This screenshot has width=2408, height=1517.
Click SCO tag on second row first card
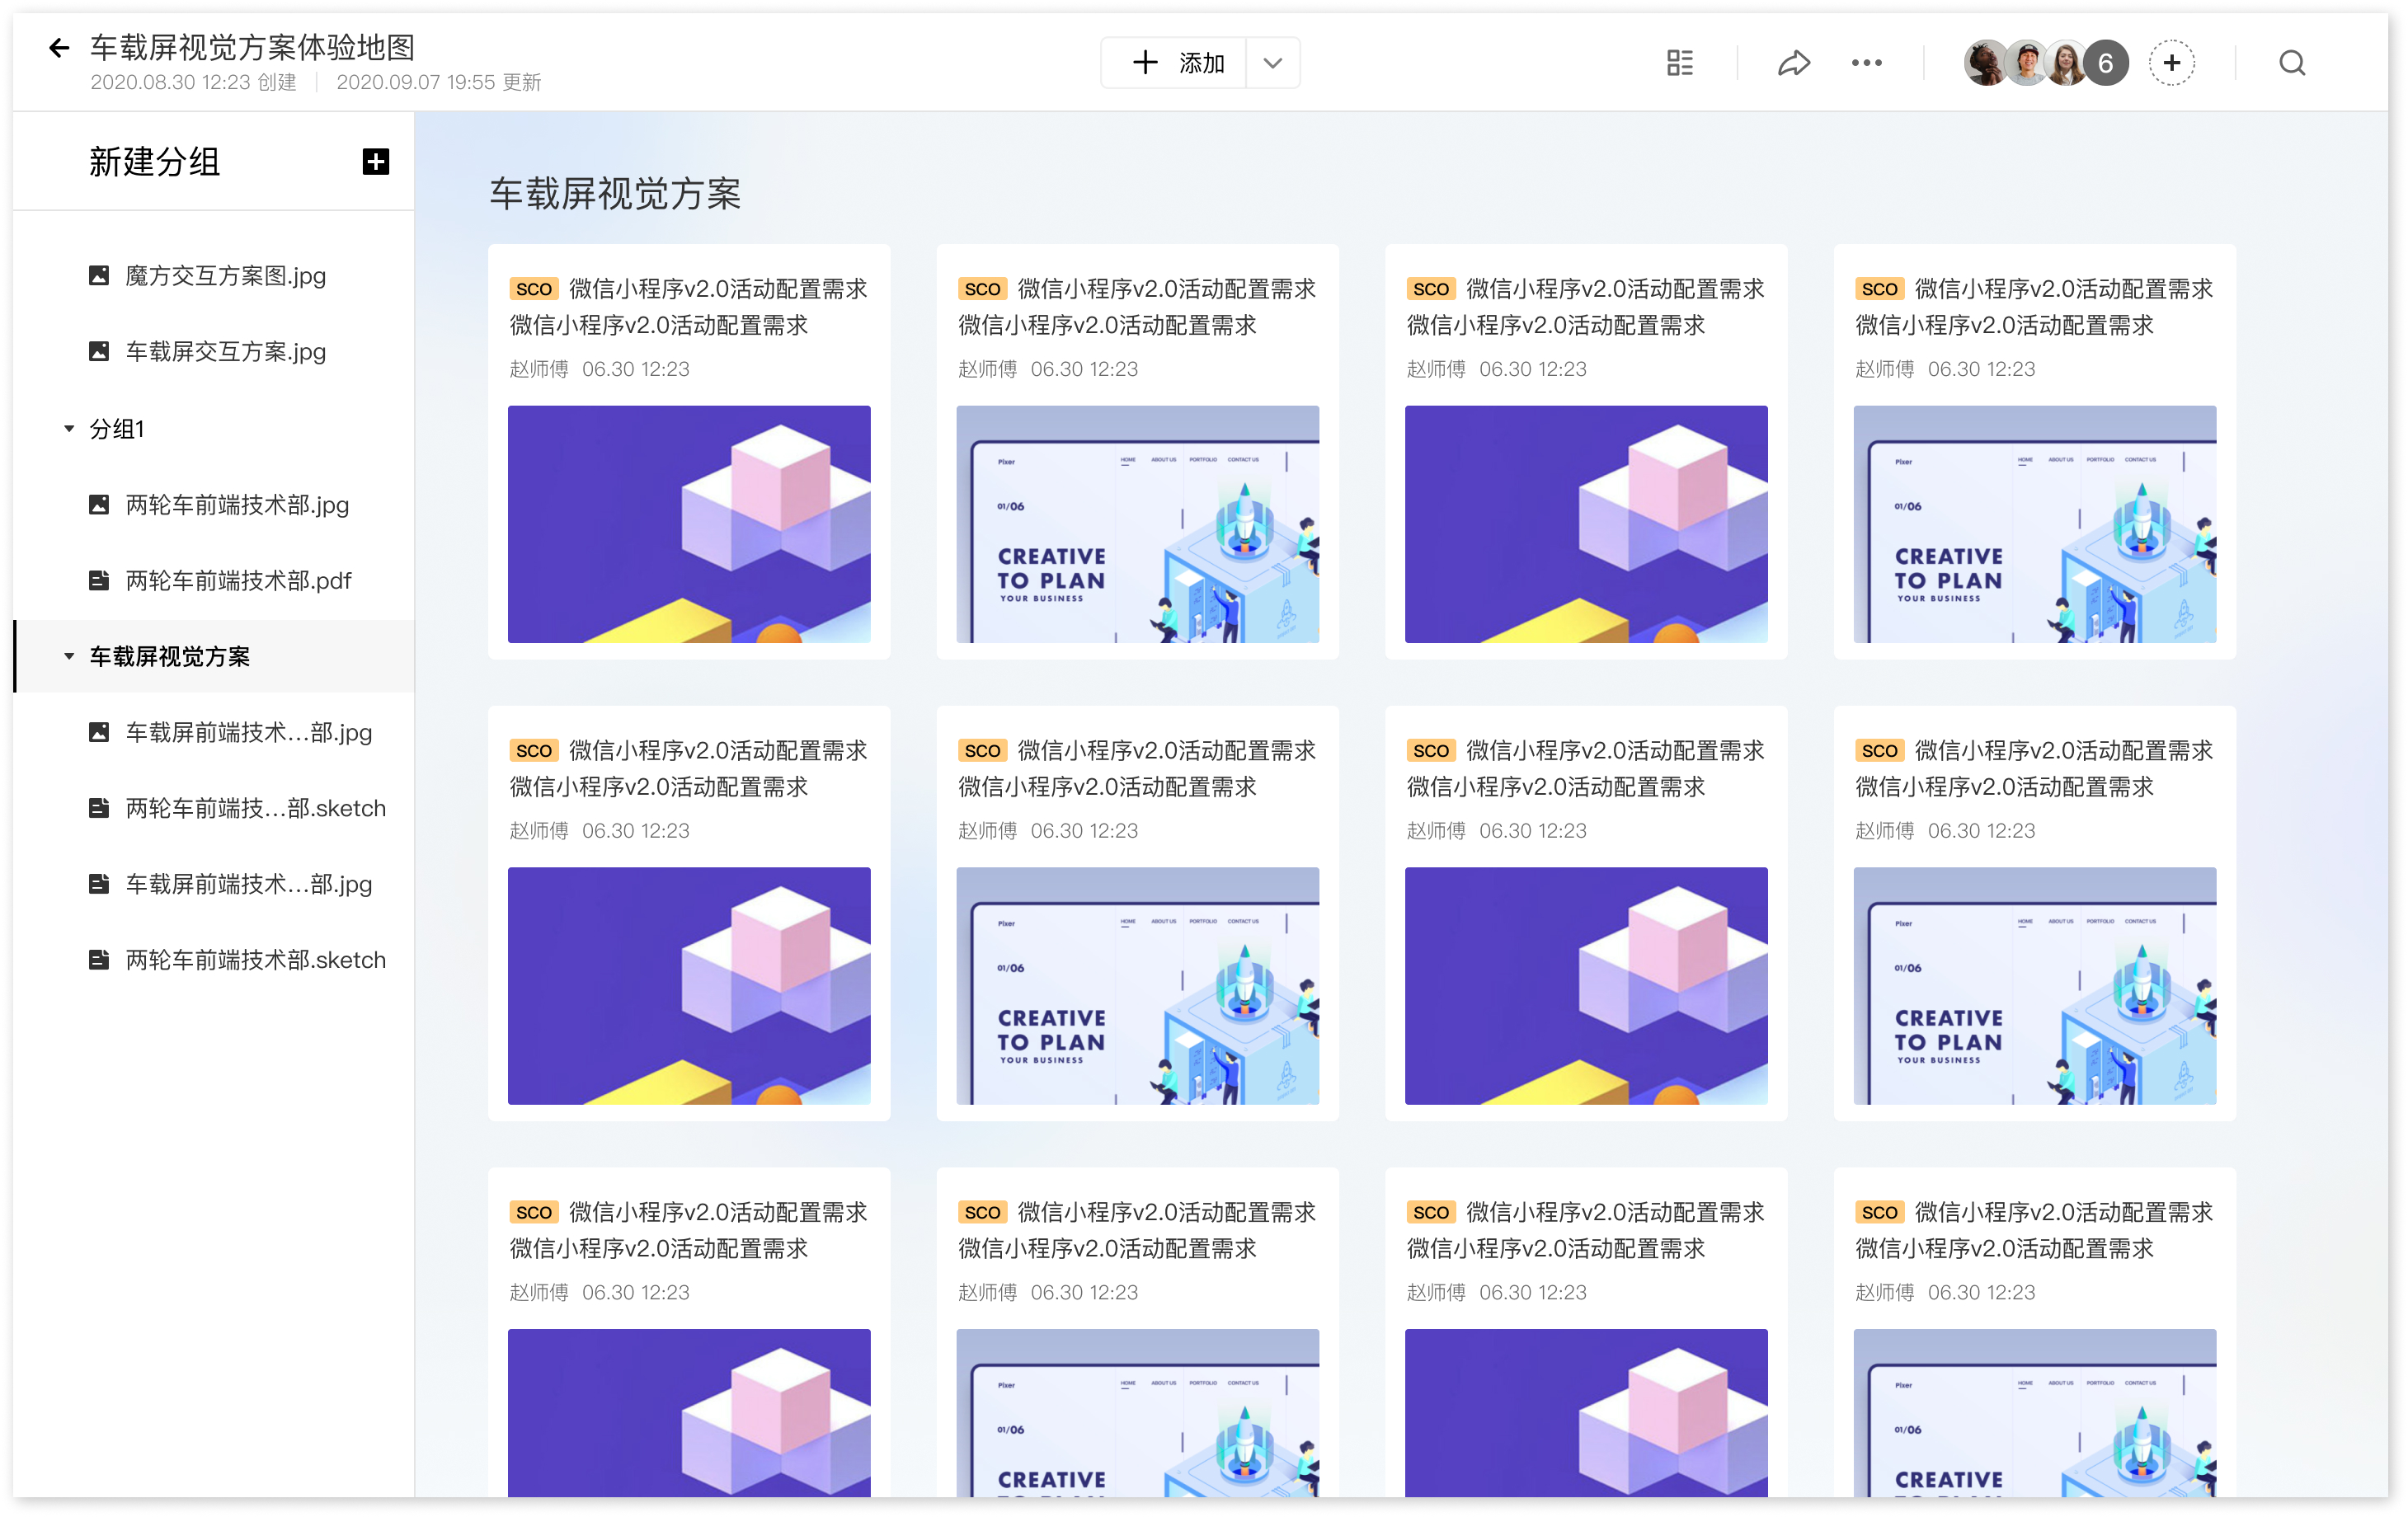click(x=533, y=751)
